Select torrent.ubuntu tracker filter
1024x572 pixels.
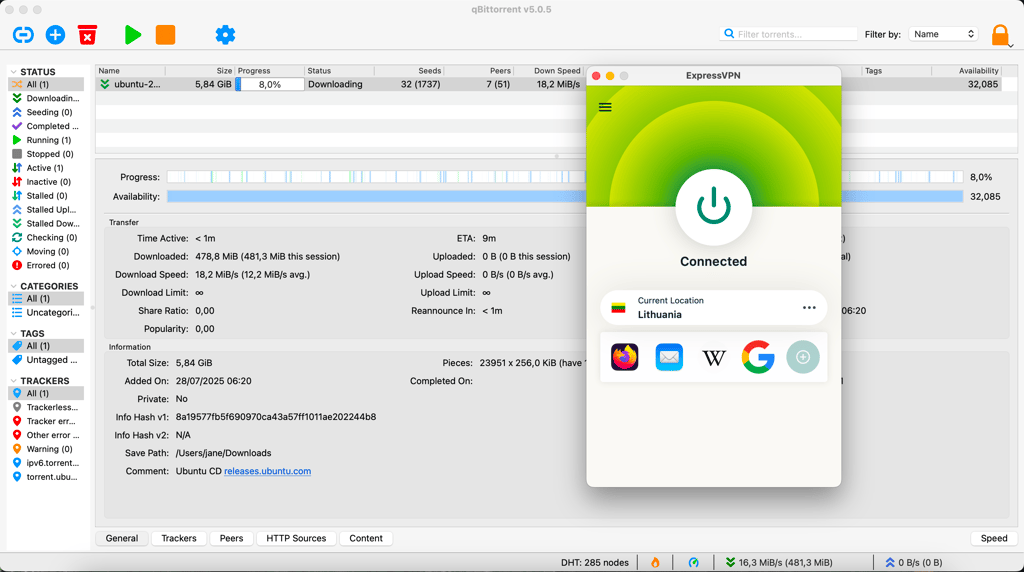(x=46, y=477)
